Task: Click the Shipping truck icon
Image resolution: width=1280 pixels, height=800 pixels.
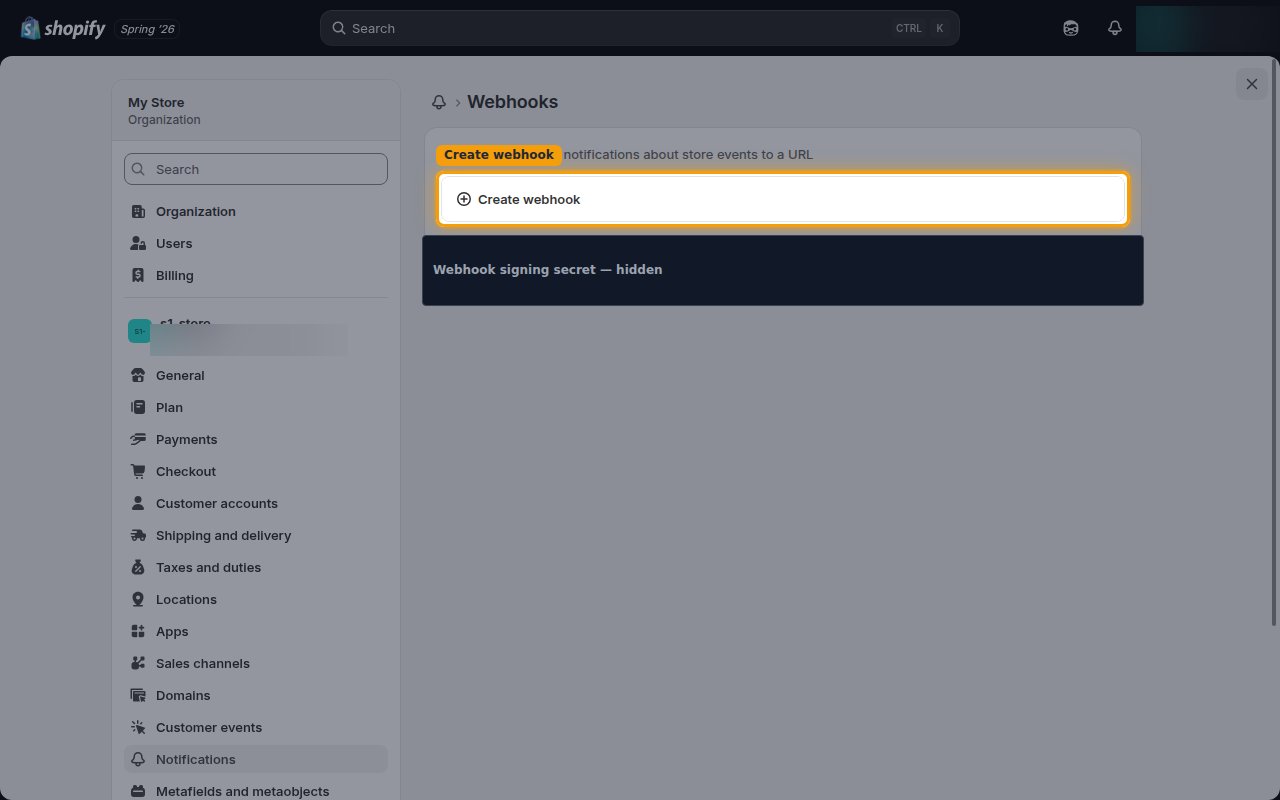Action: 138,535
